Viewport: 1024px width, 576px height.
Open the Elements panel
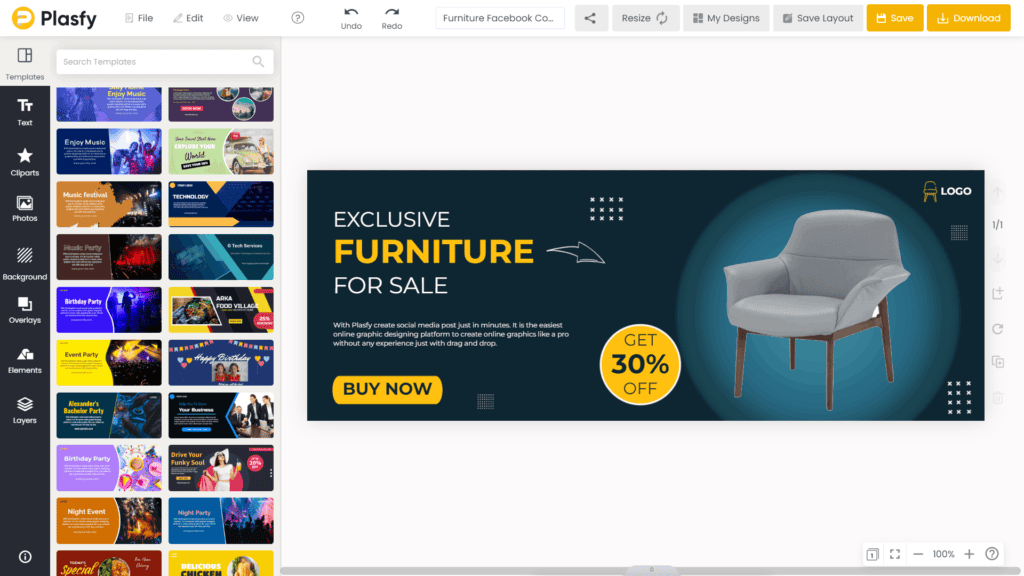pyautogui.click(x=25, y=360)
